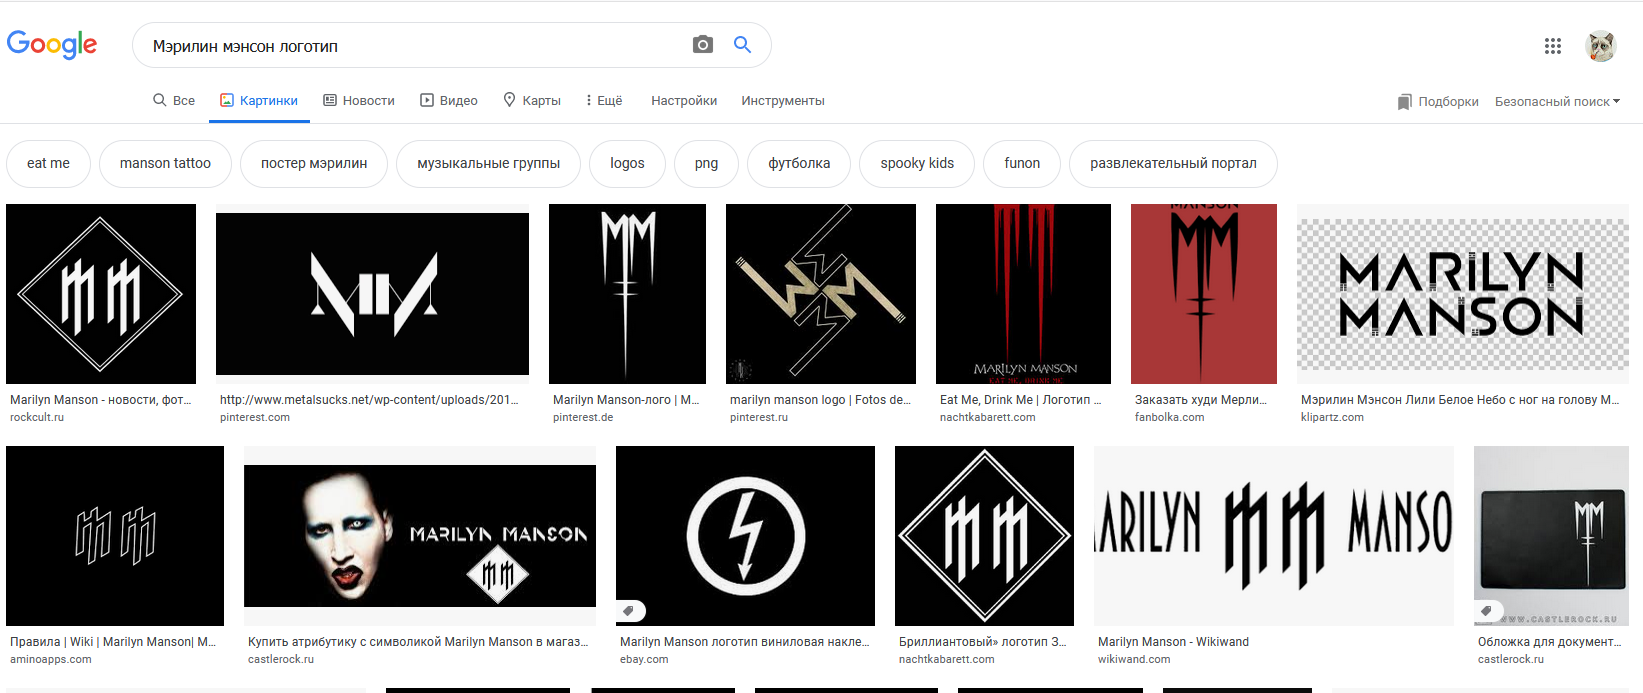Screen dimensions: 1643x693
Task: Click product tag icon on document cover image
Action: (x=1487, y=610)
